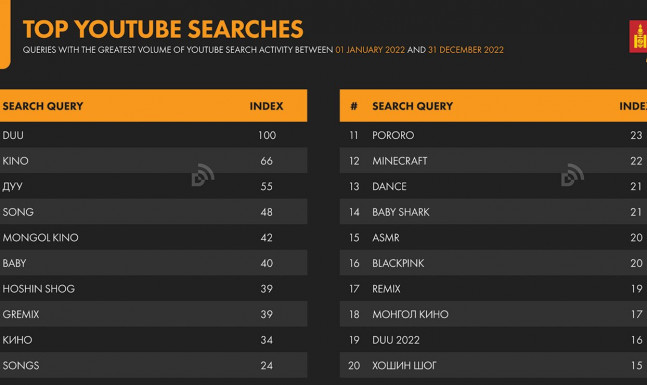Select the 'HOSHIN SHOG' query
The width and height of the screenshot is (647, 385).
(39, 288)
